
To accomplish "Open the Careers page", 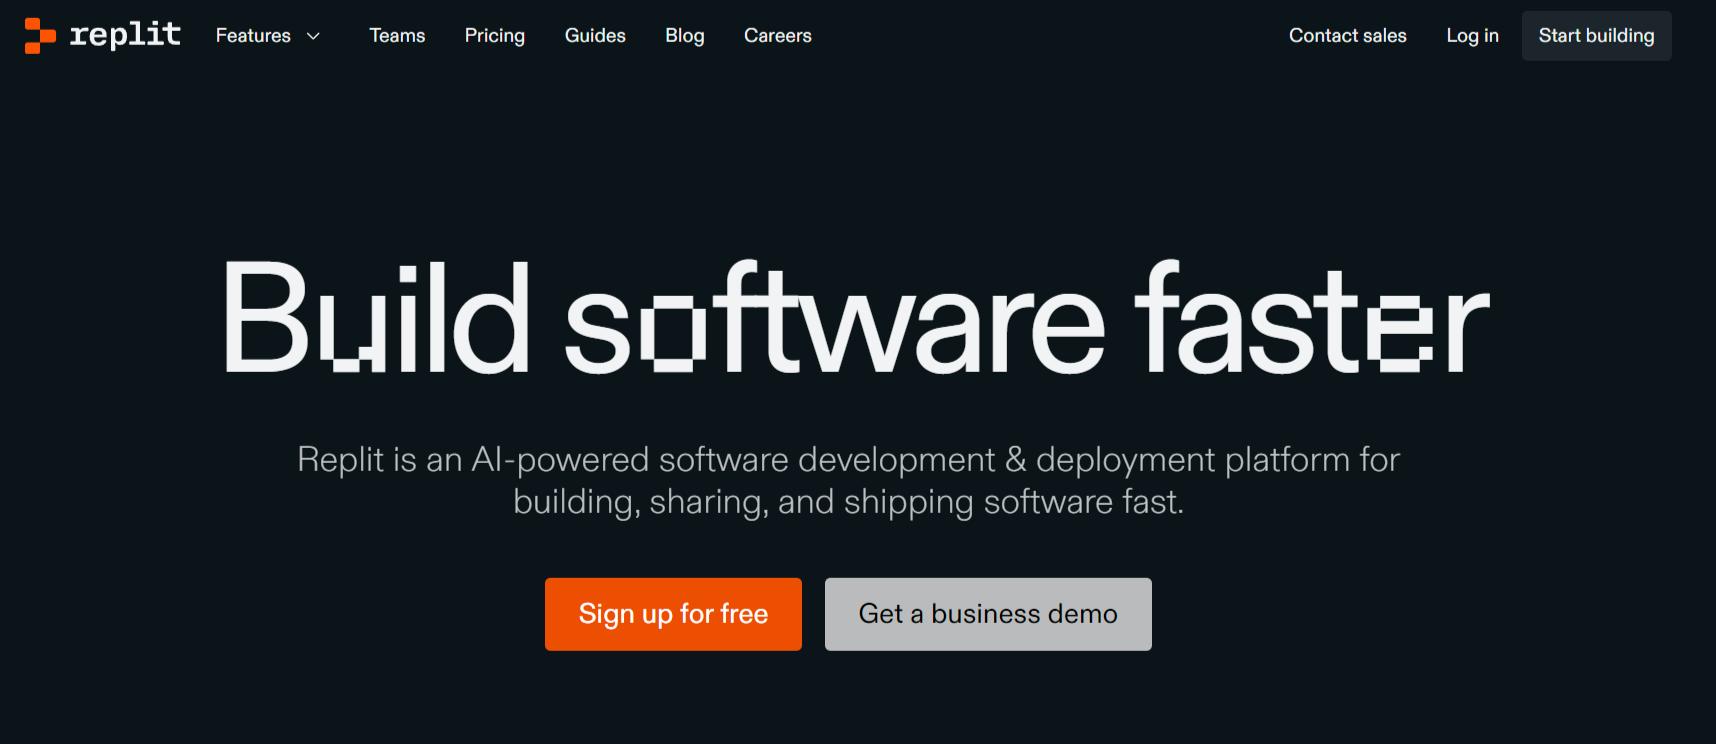I will tap(778, 36).
